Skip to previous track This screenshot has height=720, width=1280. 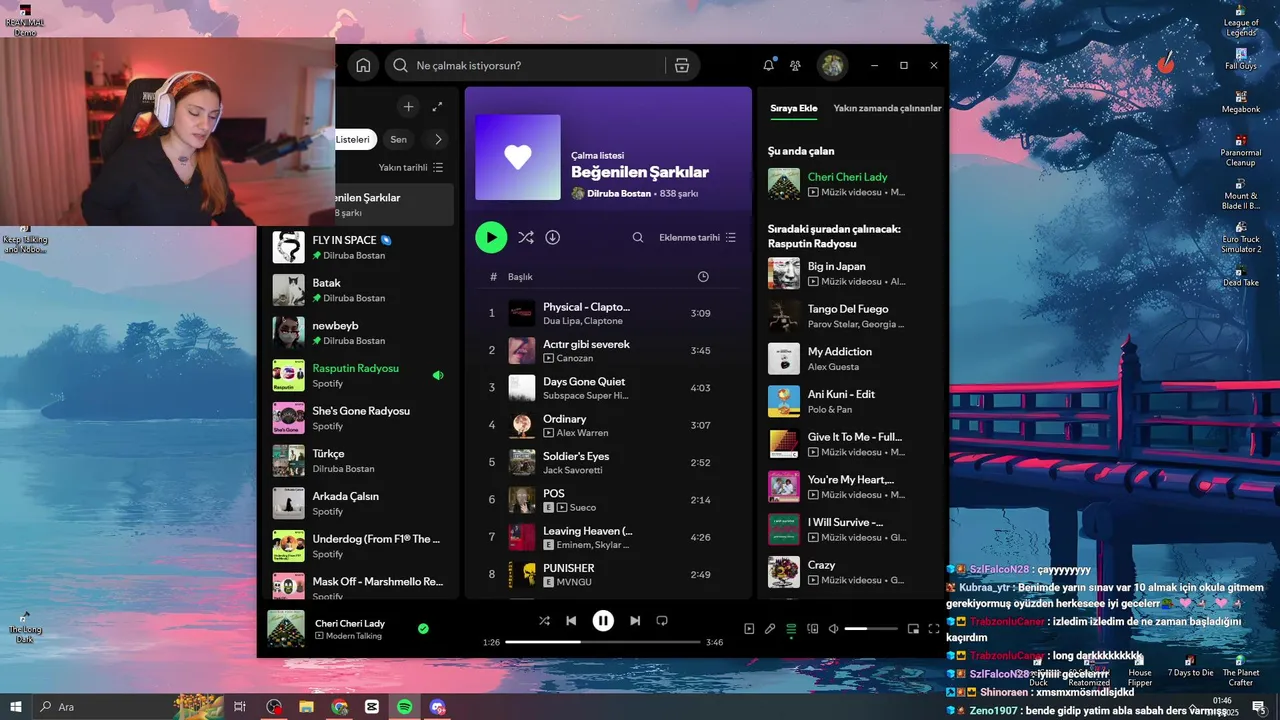pyautogui.click(x=571, y=621)
